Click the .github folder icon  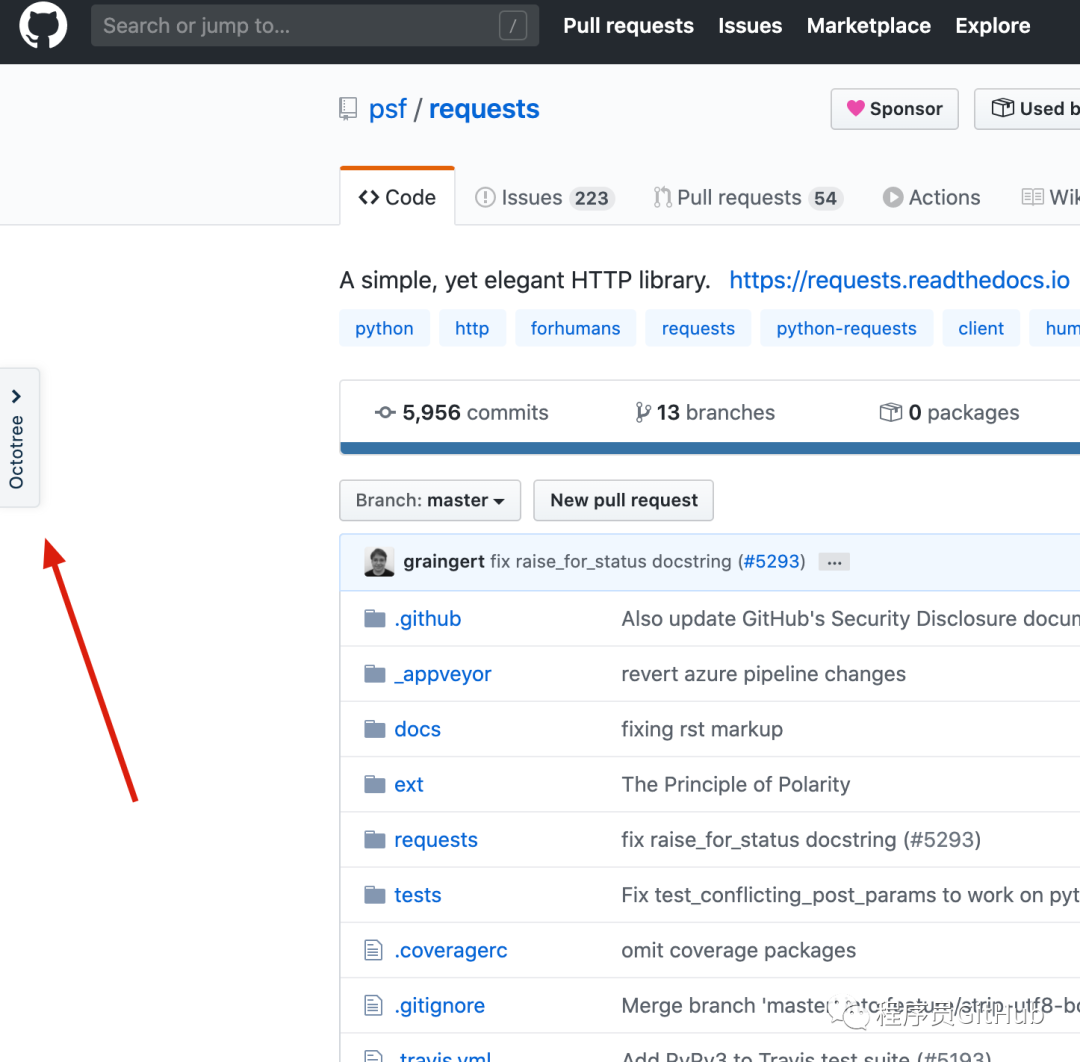(375, 618)
